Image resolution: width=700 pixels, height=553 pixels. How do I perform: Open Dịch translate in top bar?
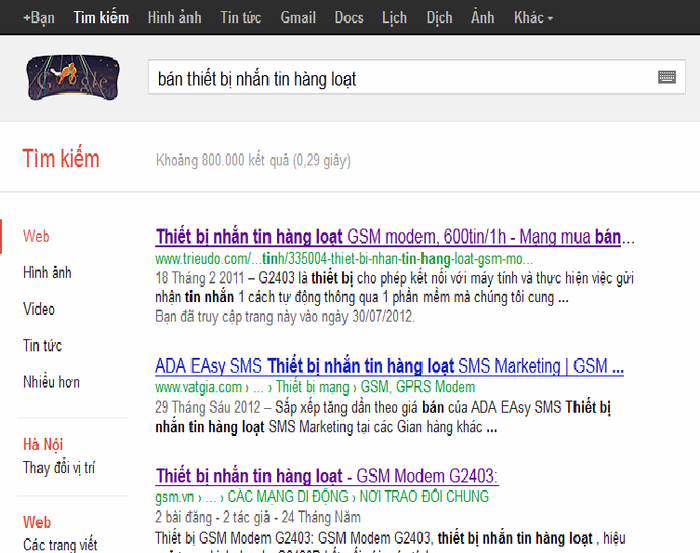click(x=439, y=18)
